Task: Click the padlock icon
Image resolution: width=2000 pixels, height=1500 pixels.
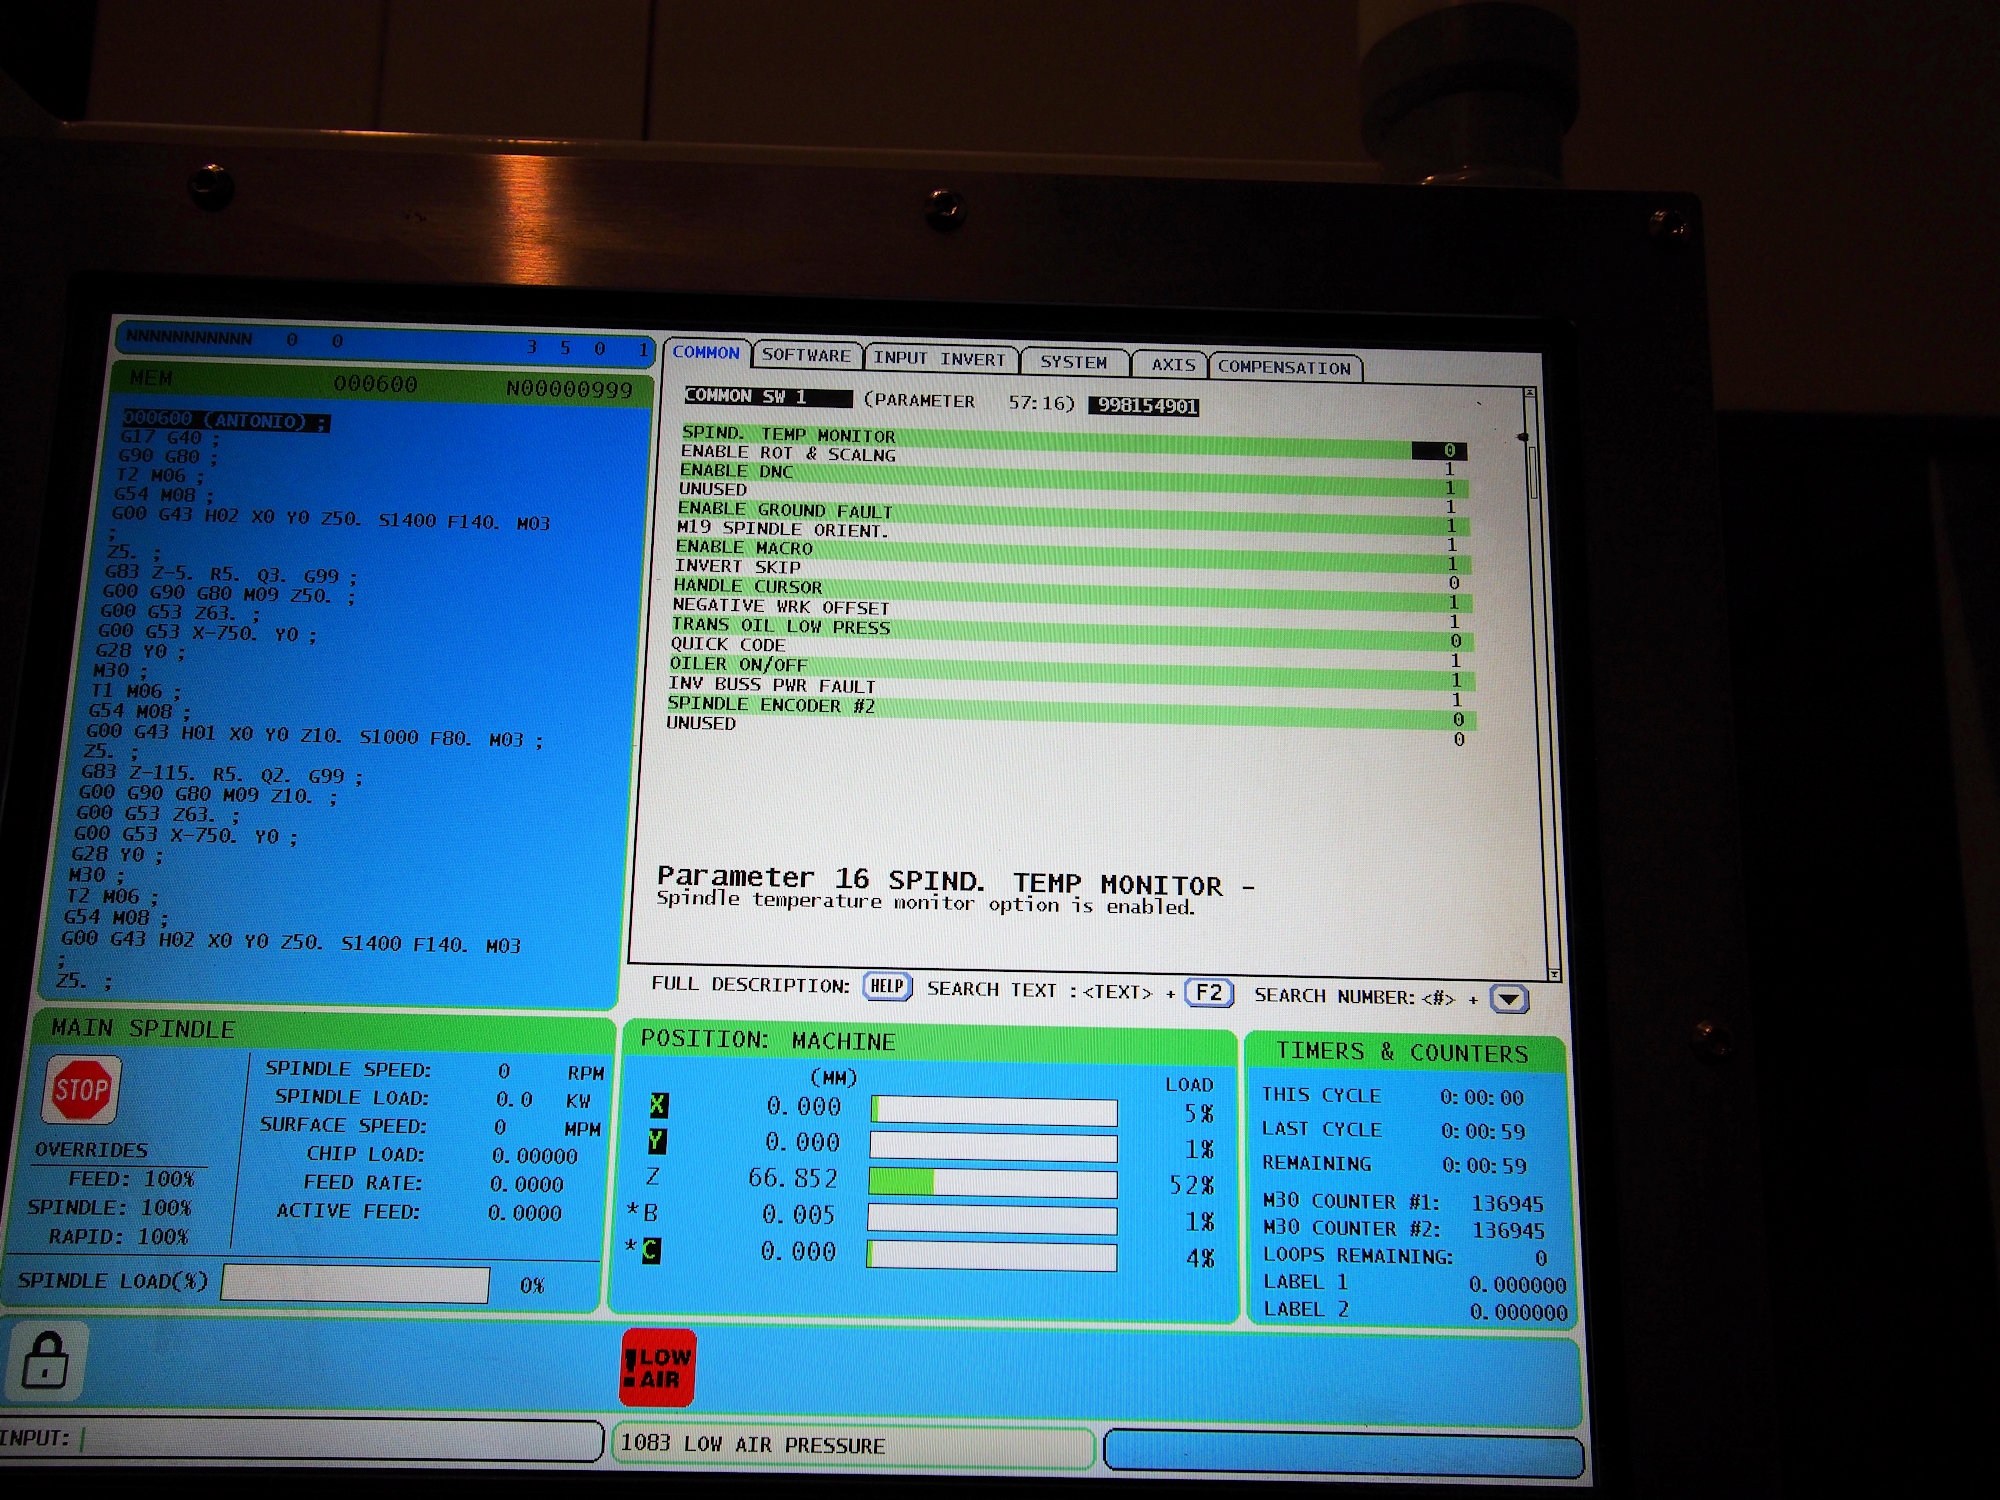Action: tap(45, 1360)
